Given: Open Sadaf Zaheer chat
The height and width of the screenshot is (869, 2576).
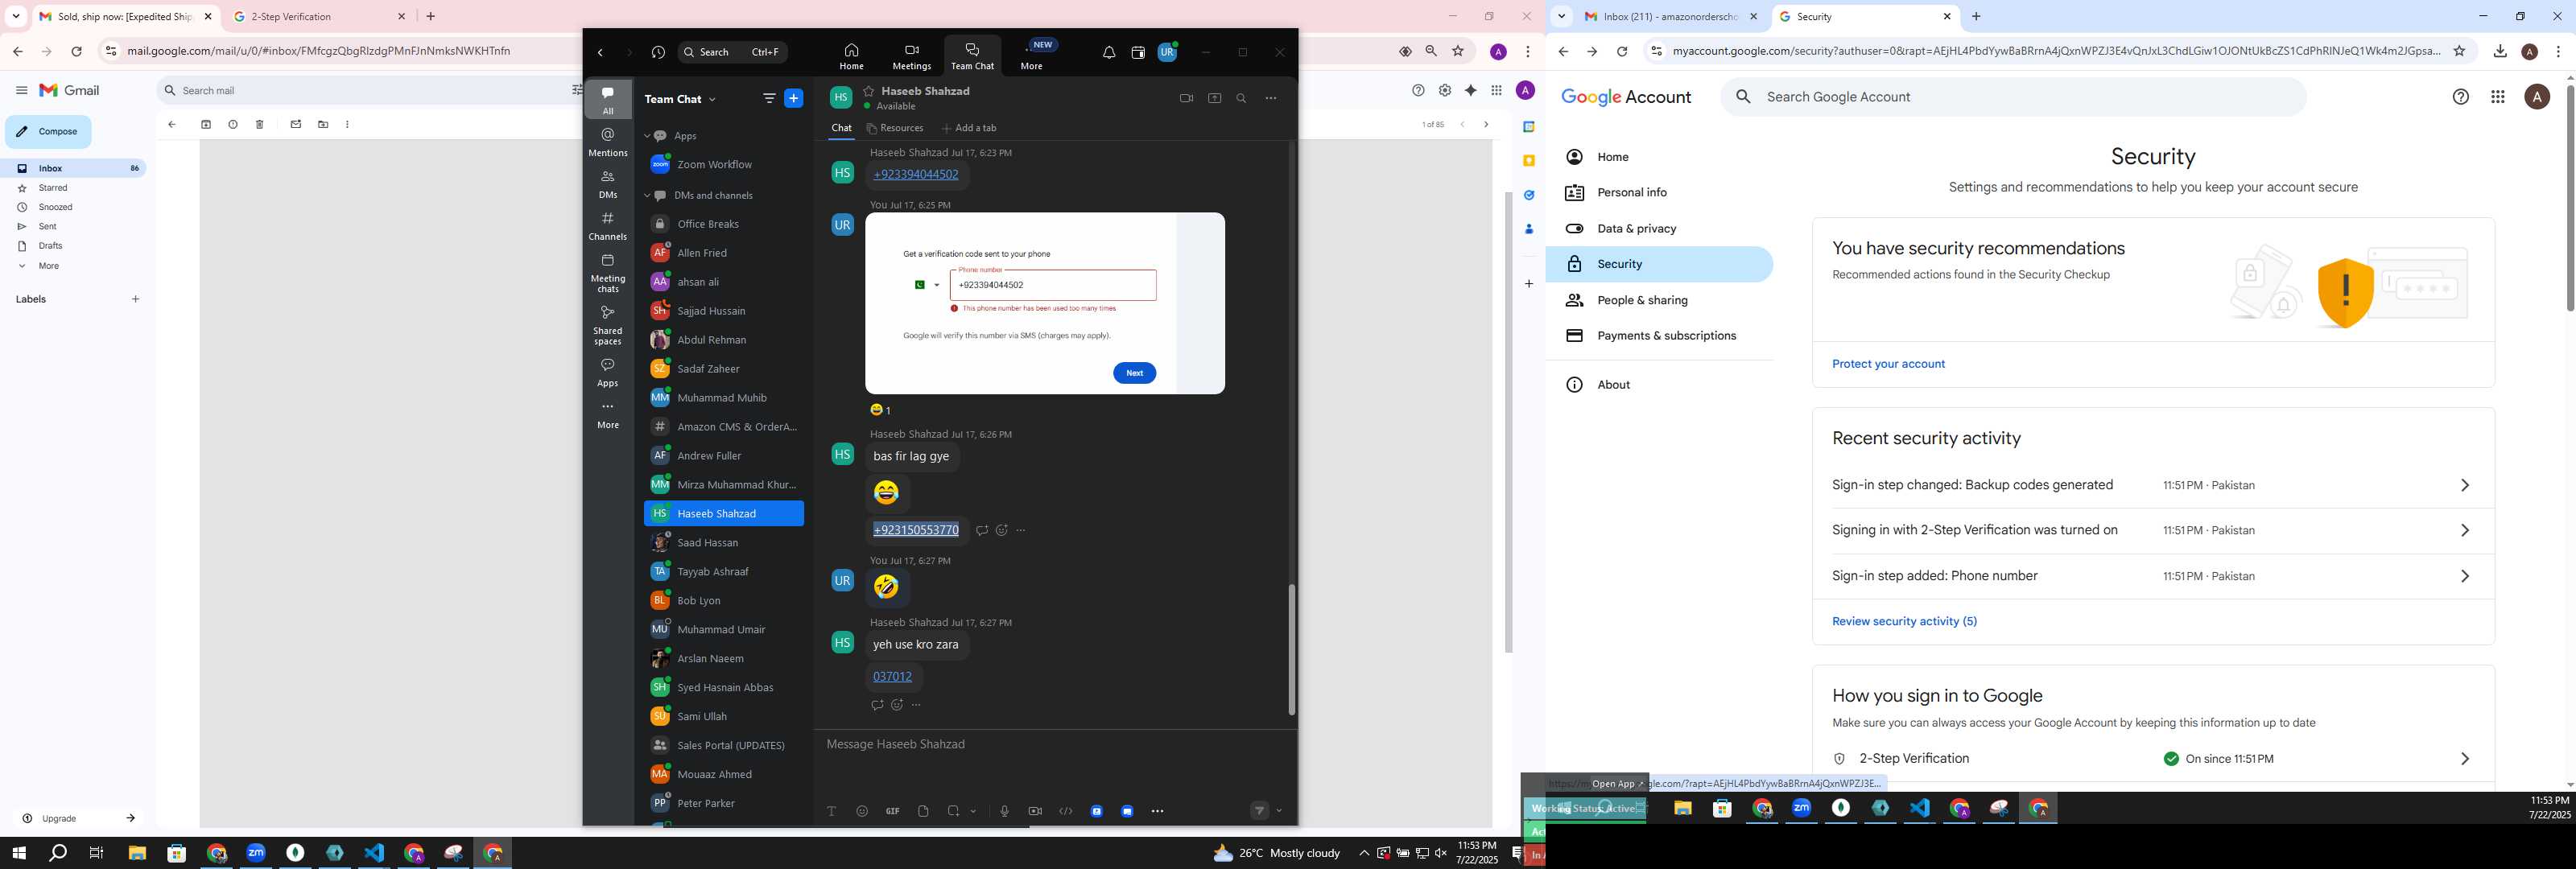Looking at the screenshot, I should [x=724, y=369].
